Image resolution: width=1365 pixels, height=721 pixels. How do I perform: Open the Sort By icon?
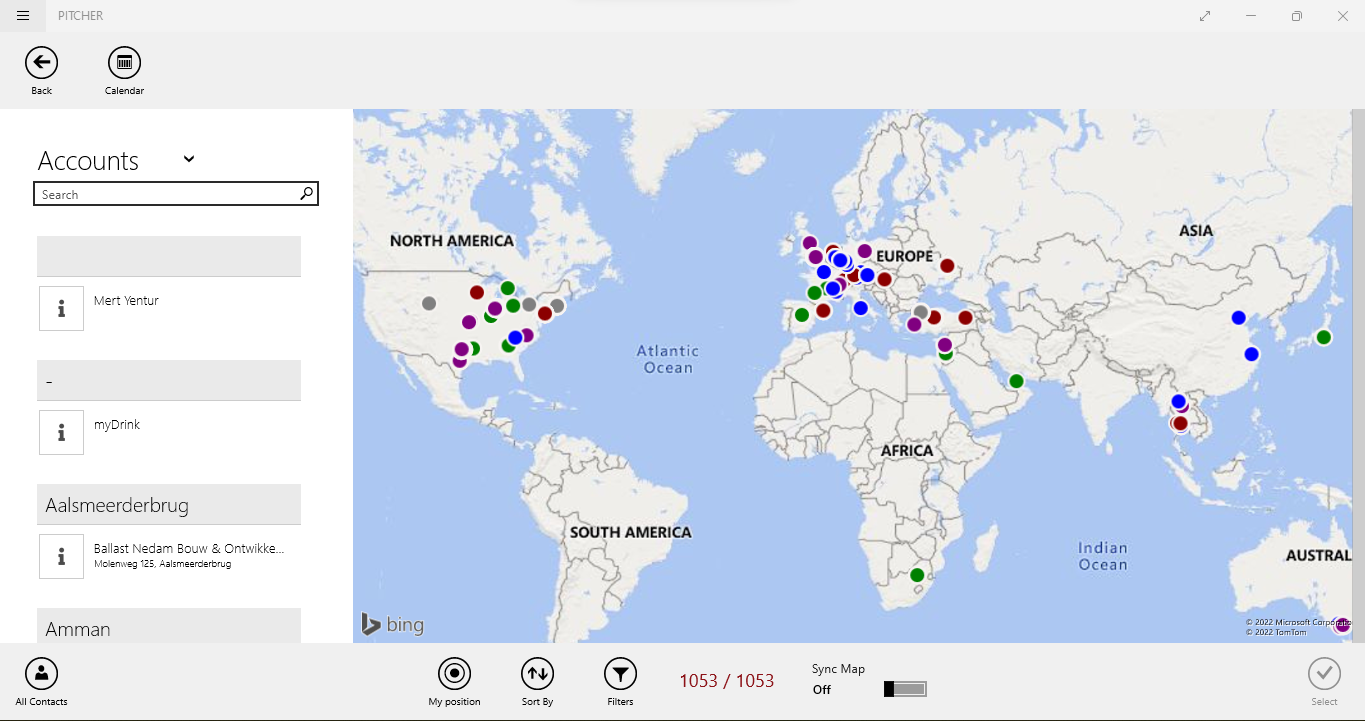[x=537, y=674]
